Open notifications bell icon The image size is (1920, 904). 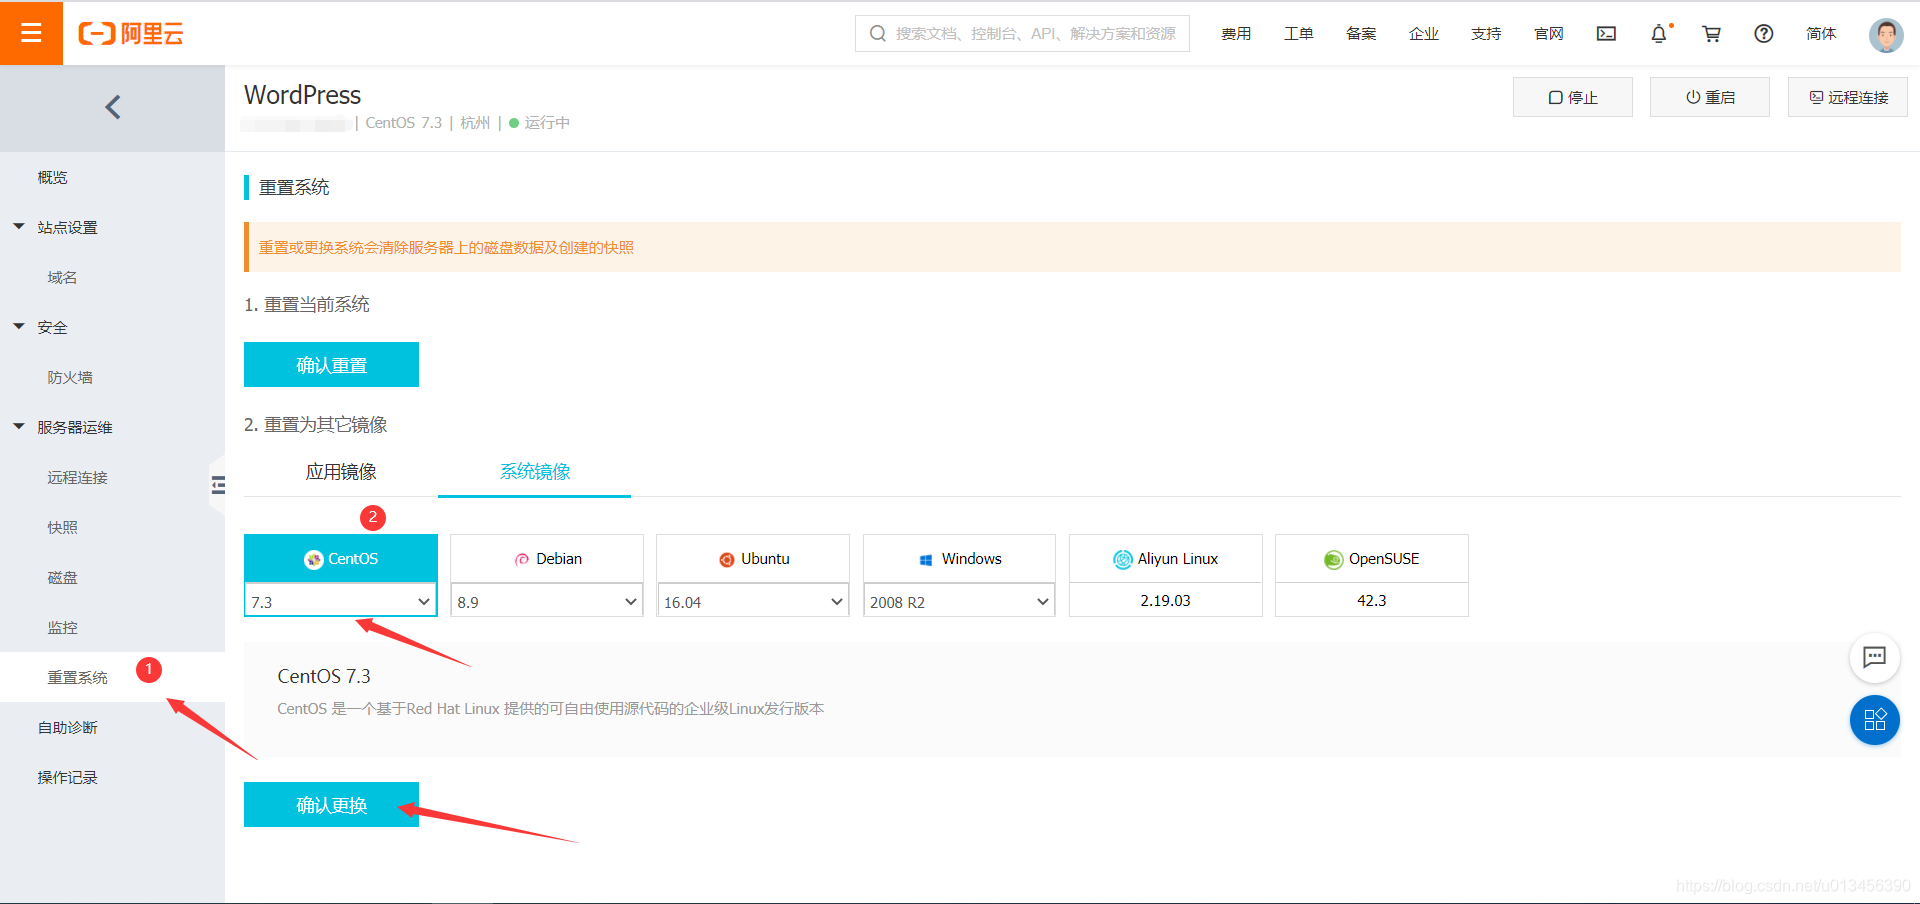point(1659,34)
